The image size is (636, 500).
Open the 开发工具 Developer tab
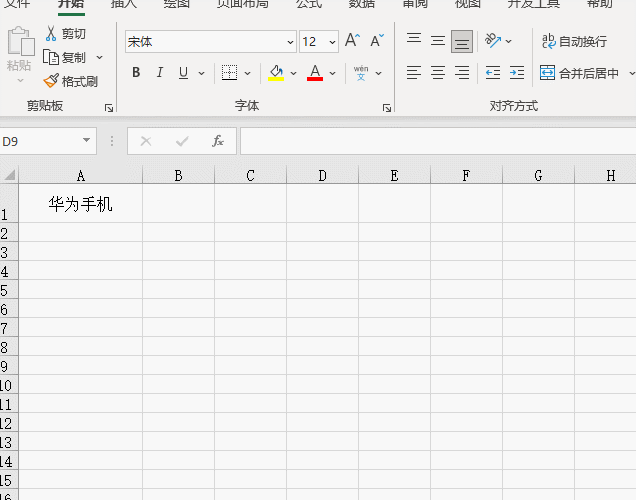coord(534,4)
